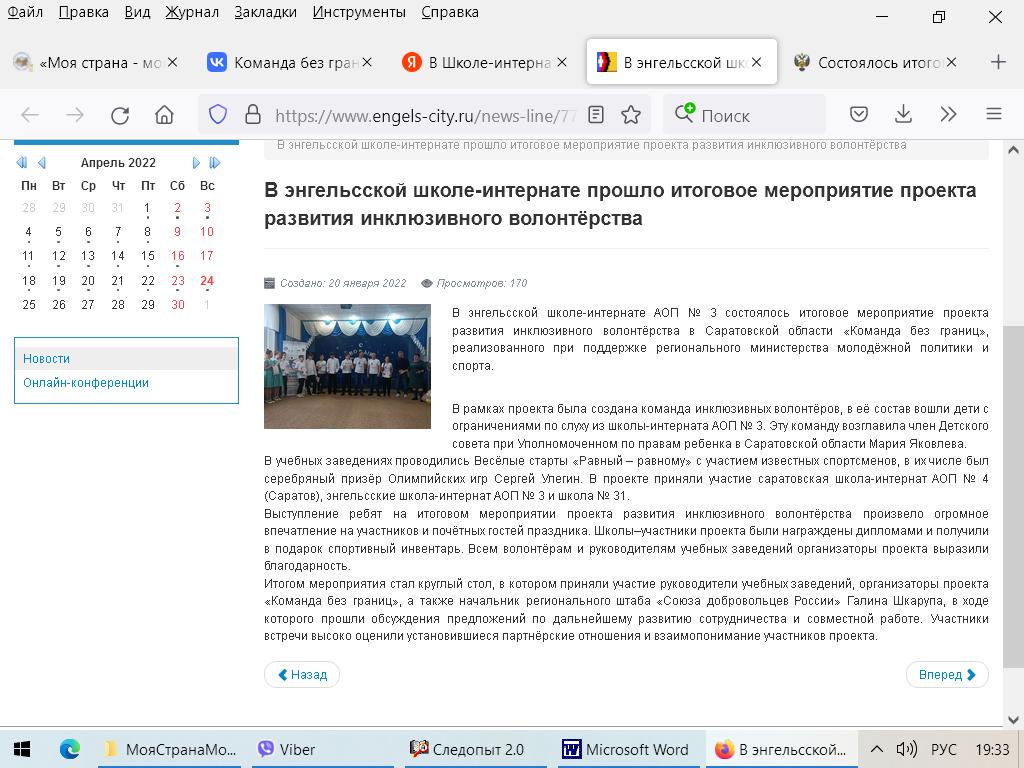The image size is (1024, 768).
Task: Click the scrollbar up arrow
Action: click(x=1013, y=150)
